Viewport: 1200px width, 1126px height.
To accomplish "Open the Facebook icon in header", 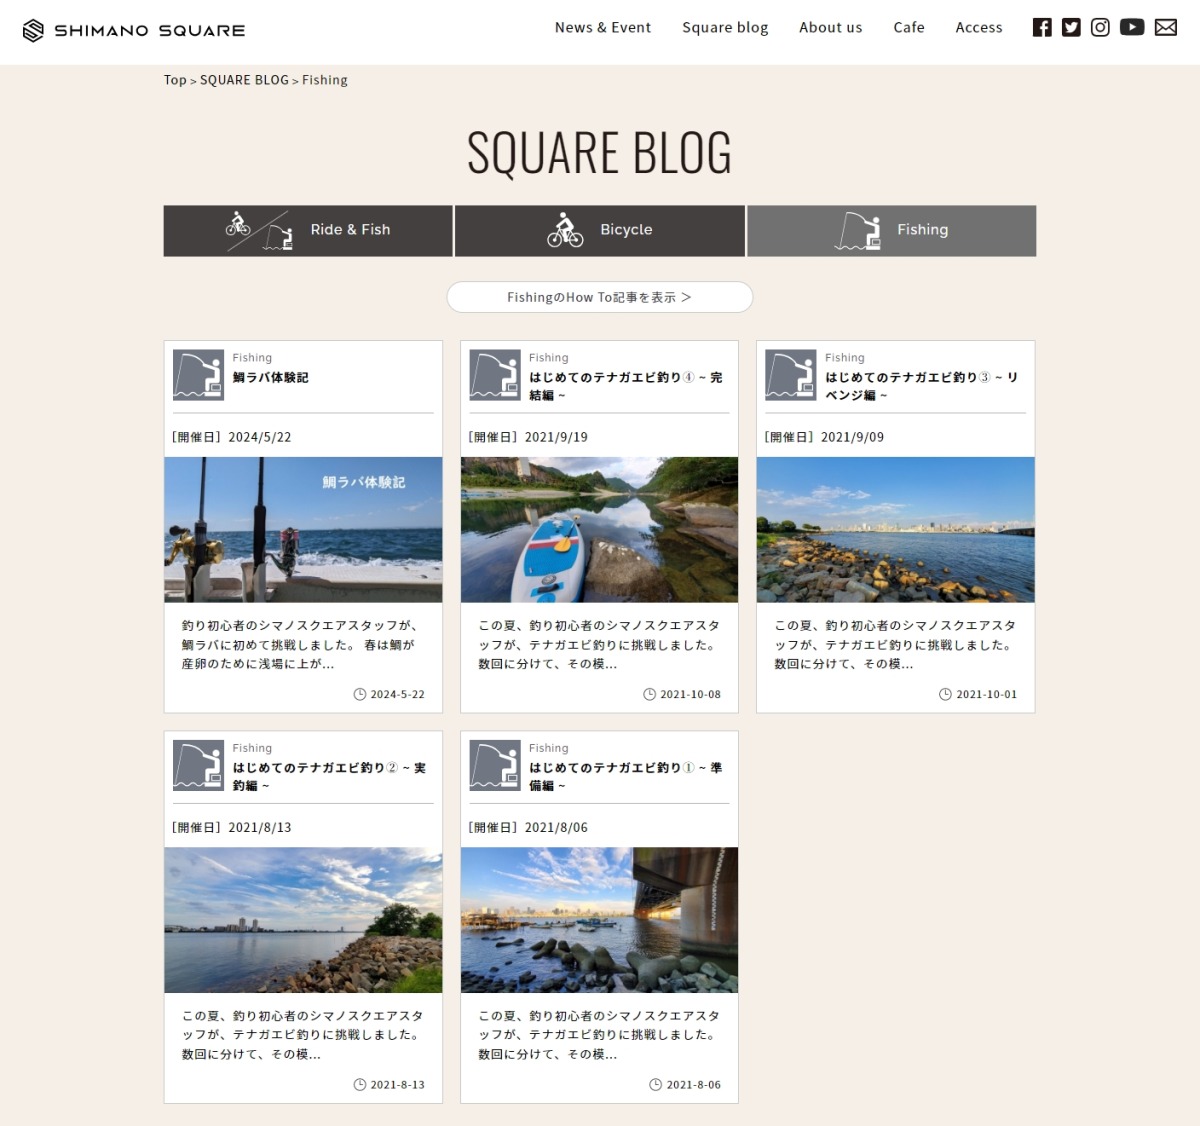I will coord(1042,28).
